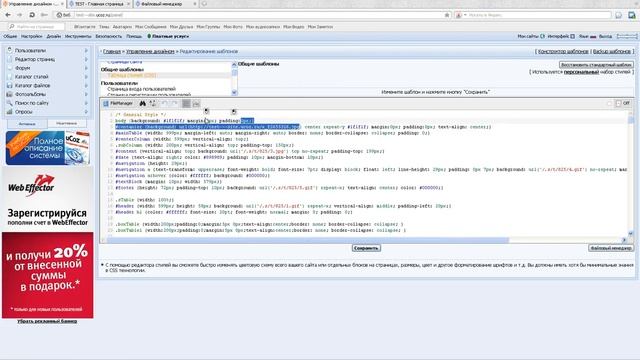Open the Общее menu
Viewport: 640px width, 360px height.
pos(10,36)
